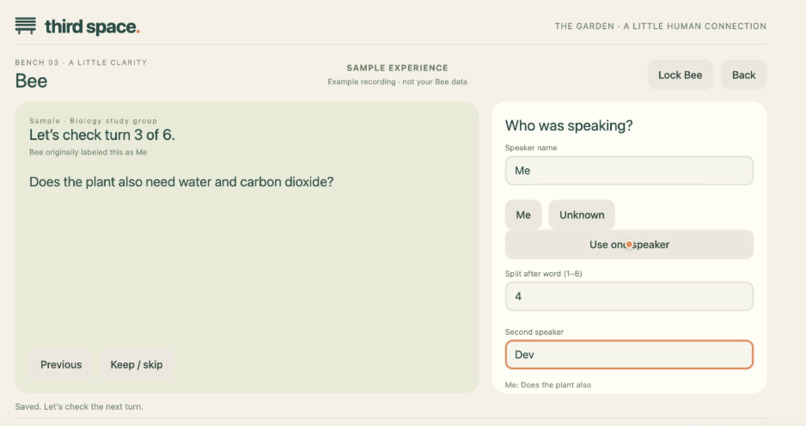Focus the 'Split after word' field
This screenshot has width=806, height=426.
click(629, 297)
